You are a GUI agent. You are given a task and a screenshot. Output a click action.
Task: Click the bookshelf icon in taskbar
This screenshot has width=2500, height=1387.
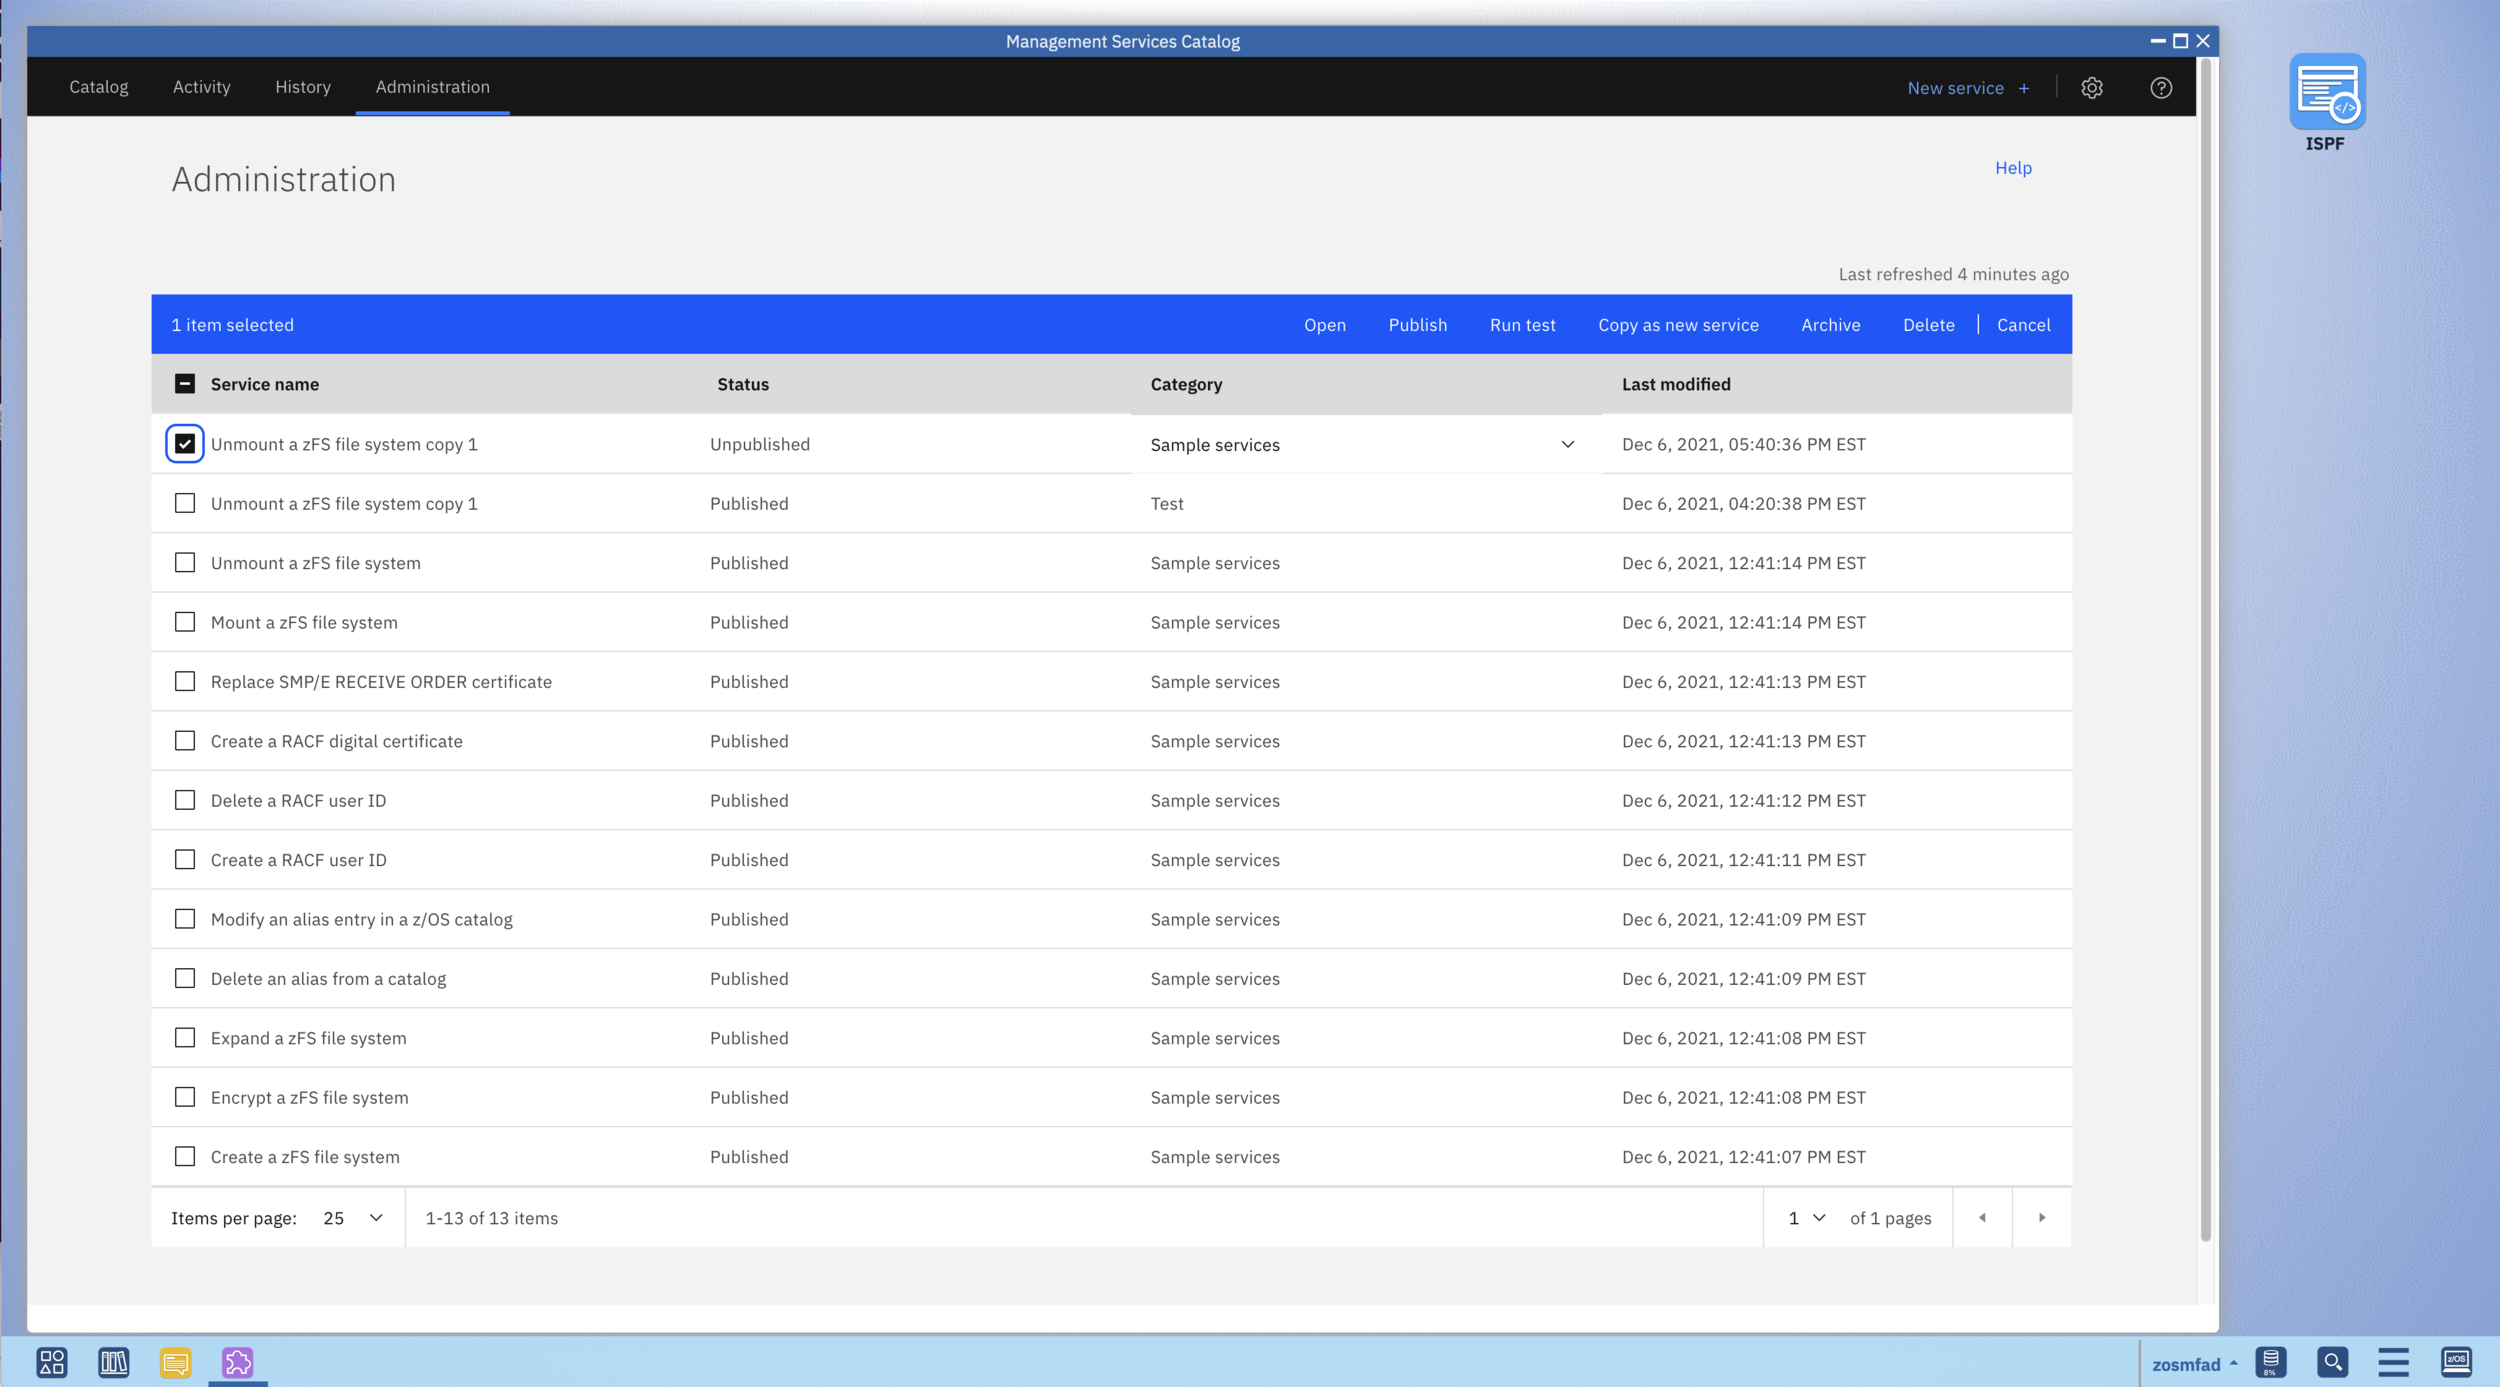114,1362
